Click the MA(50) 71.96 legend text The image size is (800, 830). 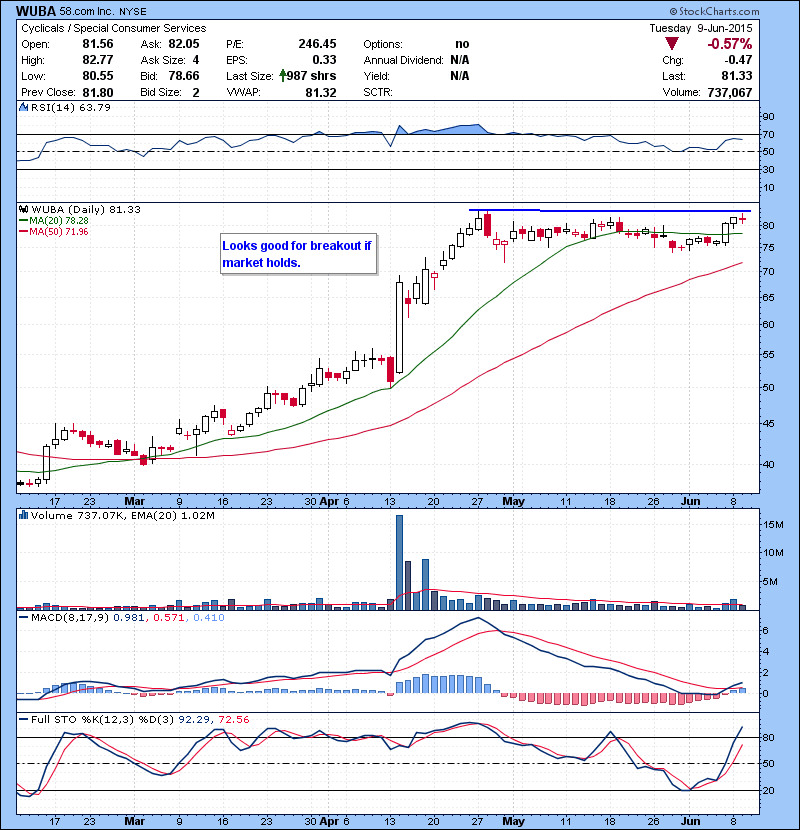point(59,231)
